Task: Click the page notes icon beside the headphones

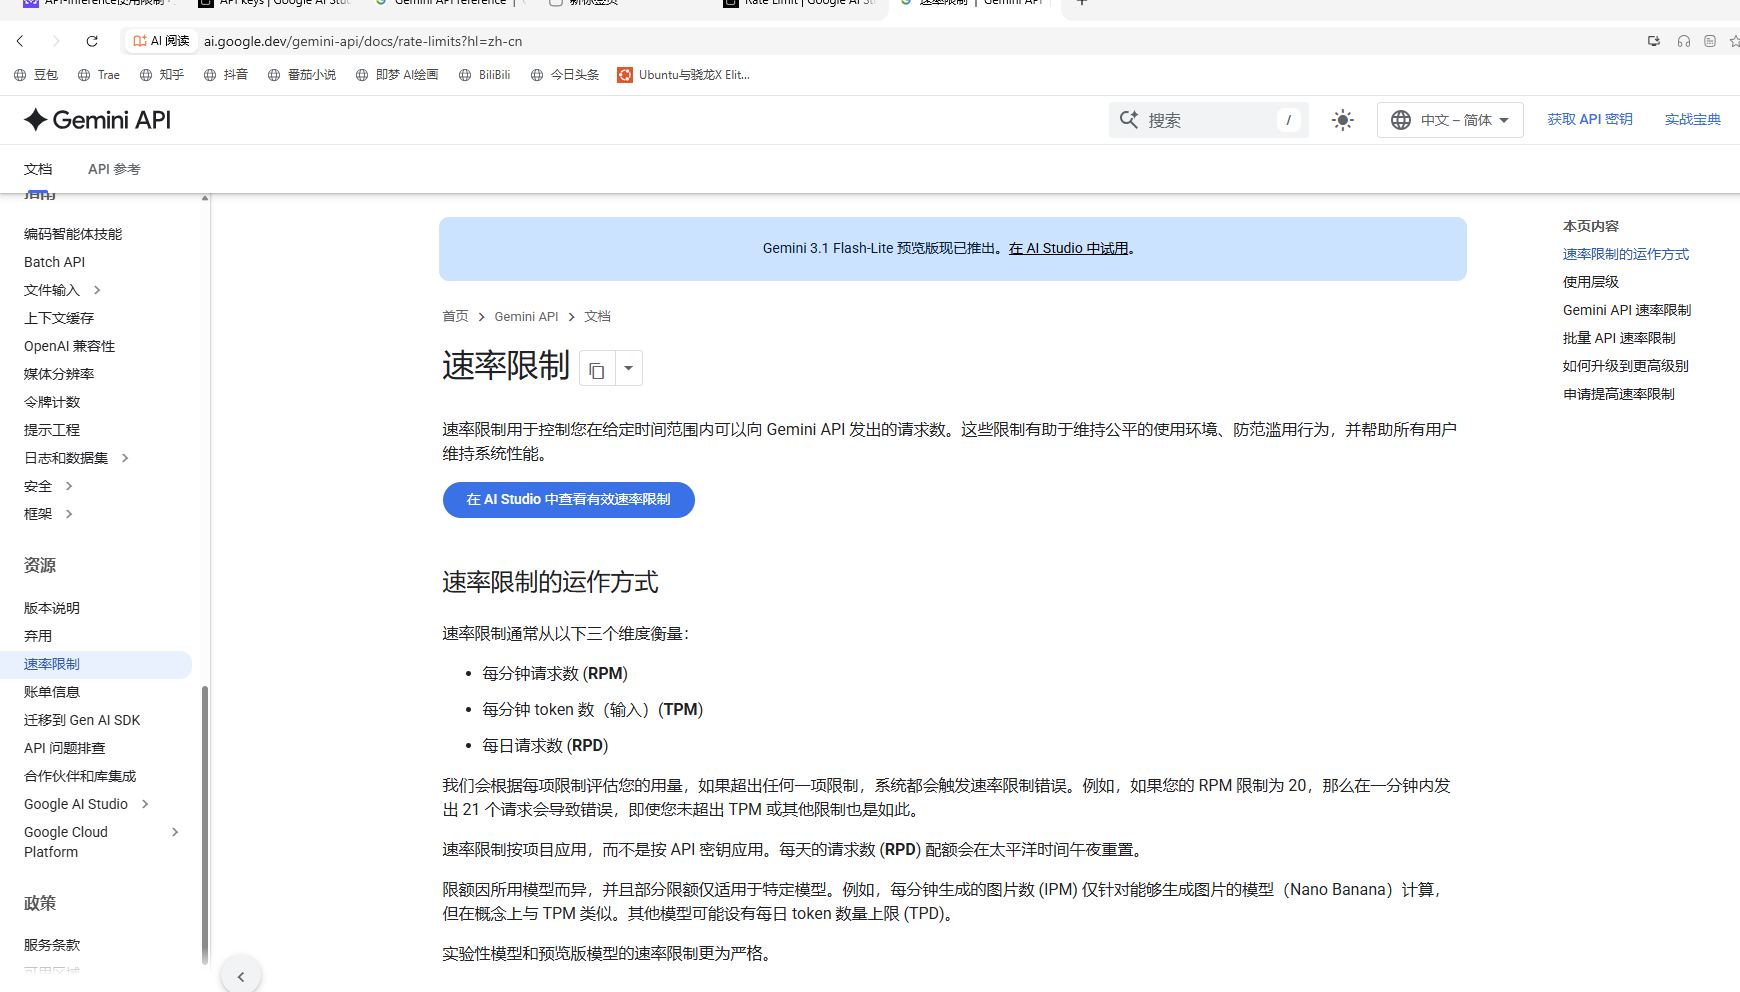Action: point(1710,41)
